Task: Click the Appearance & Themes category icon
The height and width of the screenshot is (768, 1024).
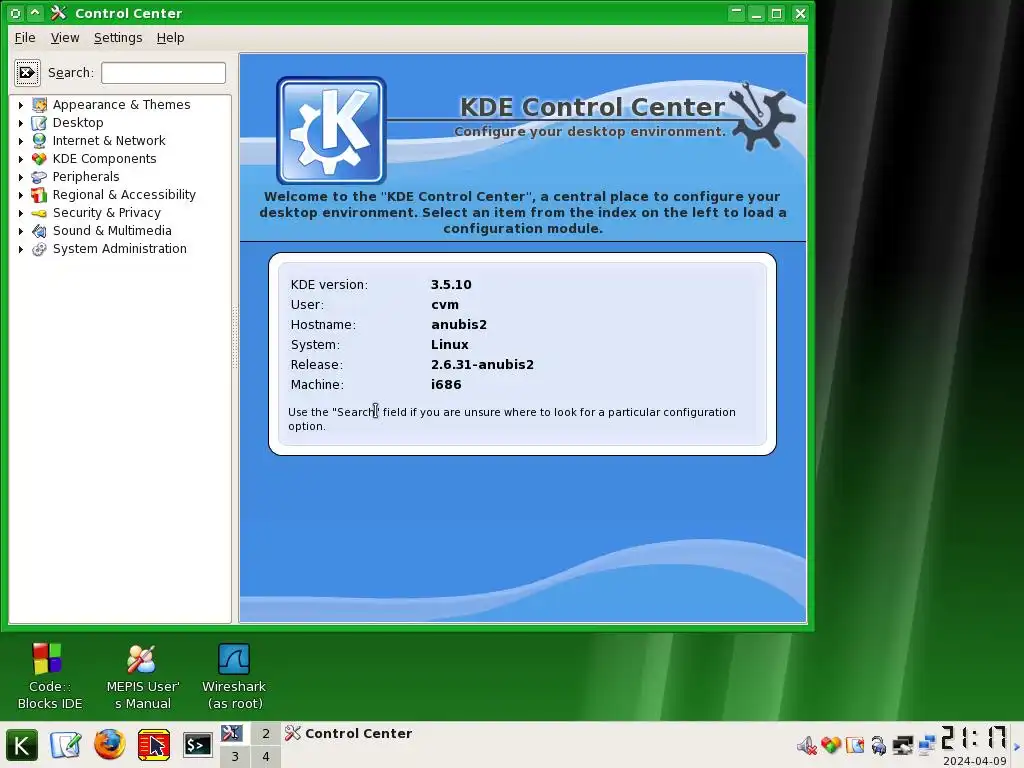Action: click(39, 104)
